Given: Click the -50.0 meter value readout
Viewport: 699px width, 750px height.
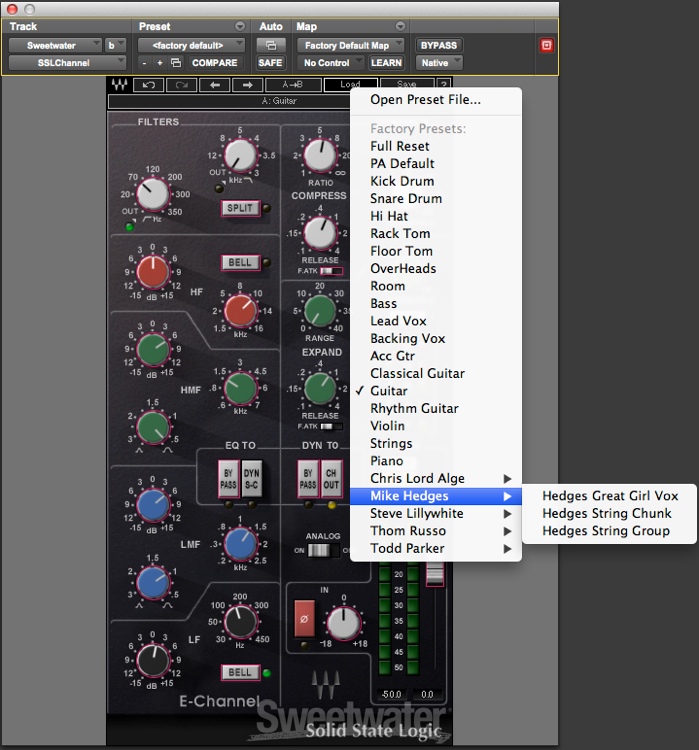Looking at the screenshot, I should [x=391, y=694].
